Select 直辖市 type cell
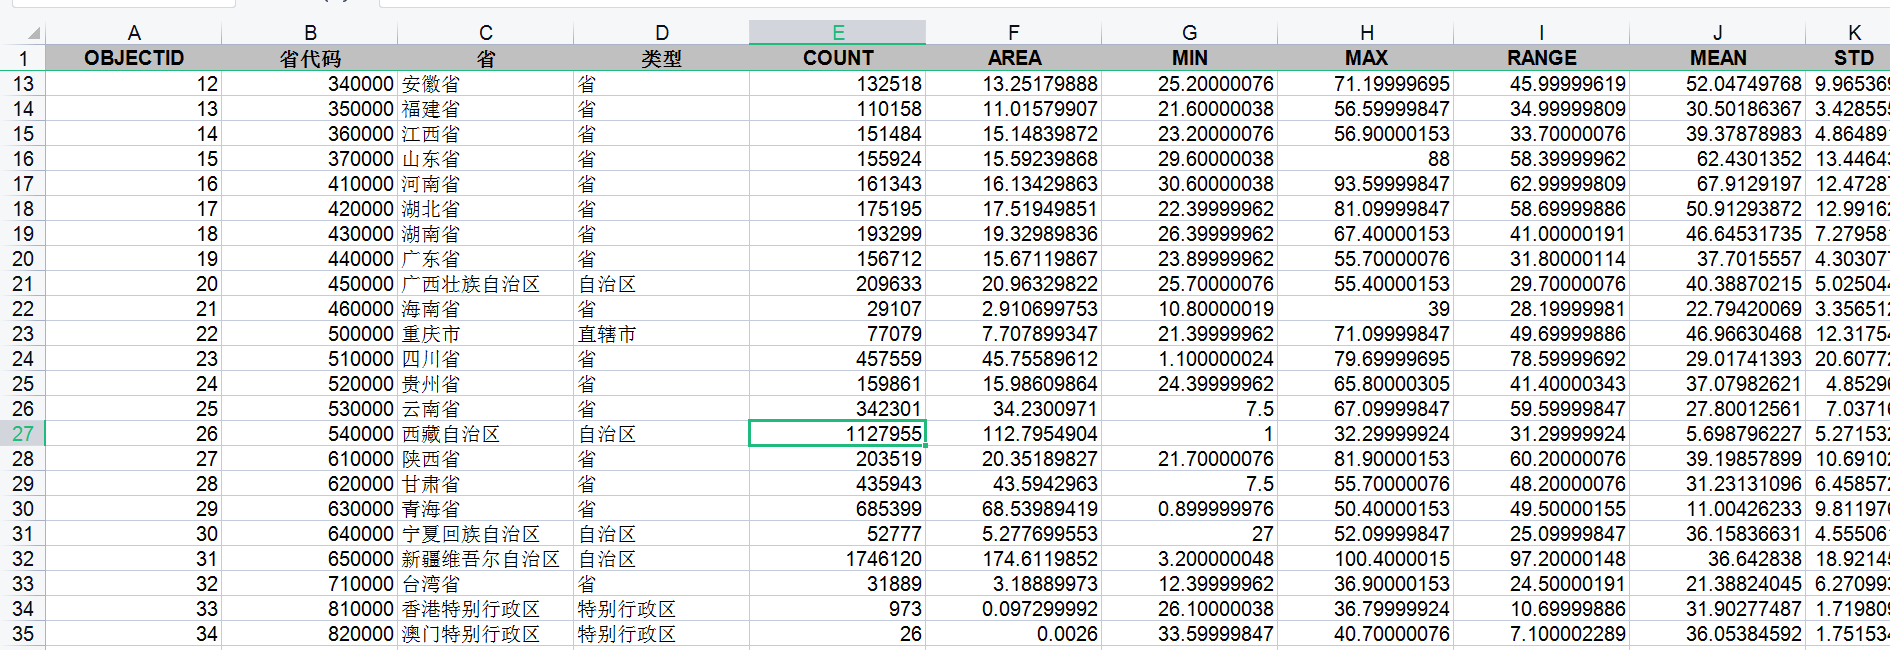1890x650 pixels. pyautogui.click(x=662, y=334)
